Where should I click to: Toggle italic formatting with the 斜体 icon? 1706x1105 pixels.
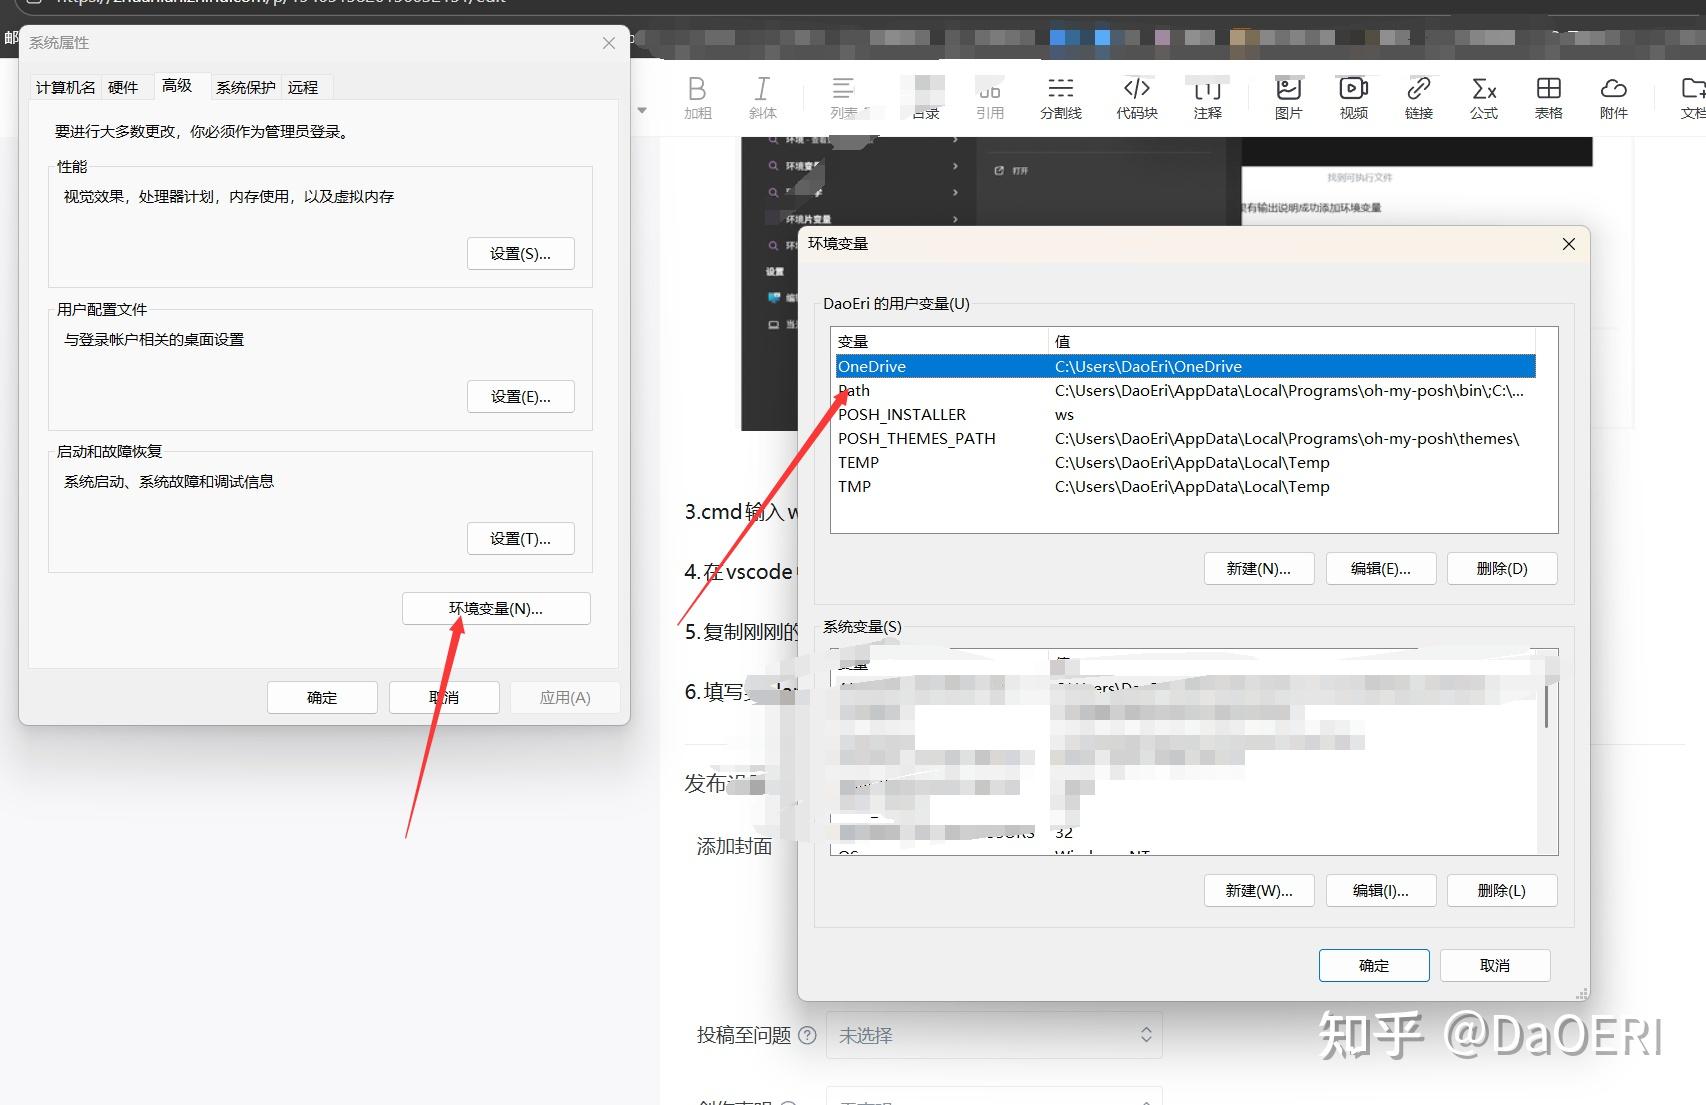click(762, 97)
